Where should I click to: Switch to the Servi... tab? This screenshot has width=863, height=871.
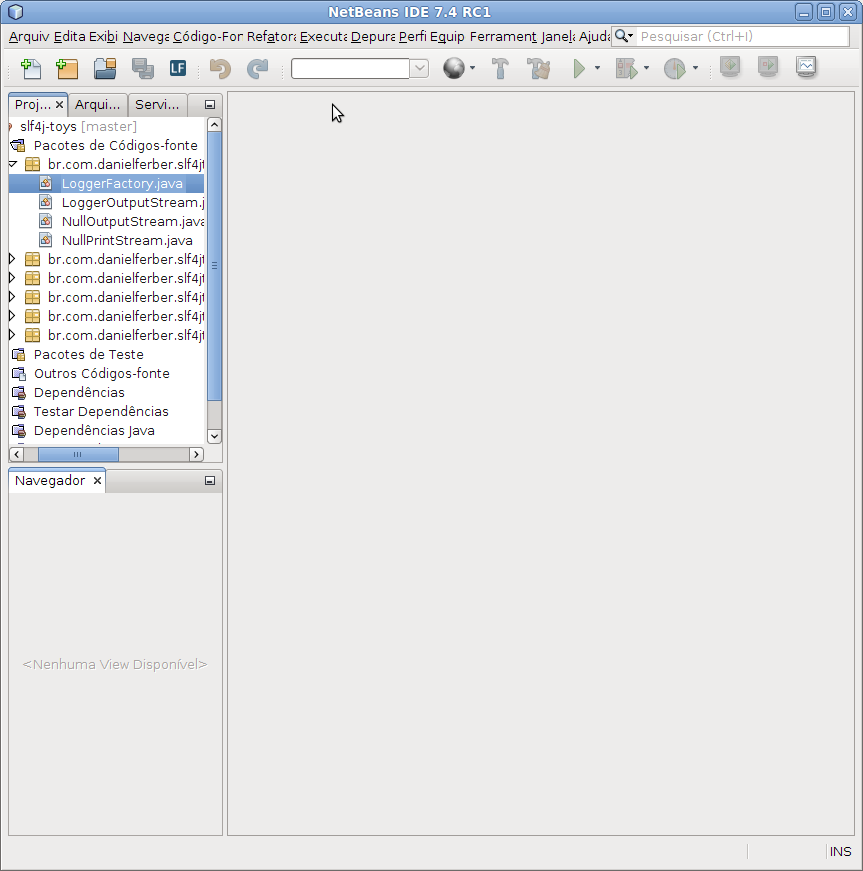point(157,104)
